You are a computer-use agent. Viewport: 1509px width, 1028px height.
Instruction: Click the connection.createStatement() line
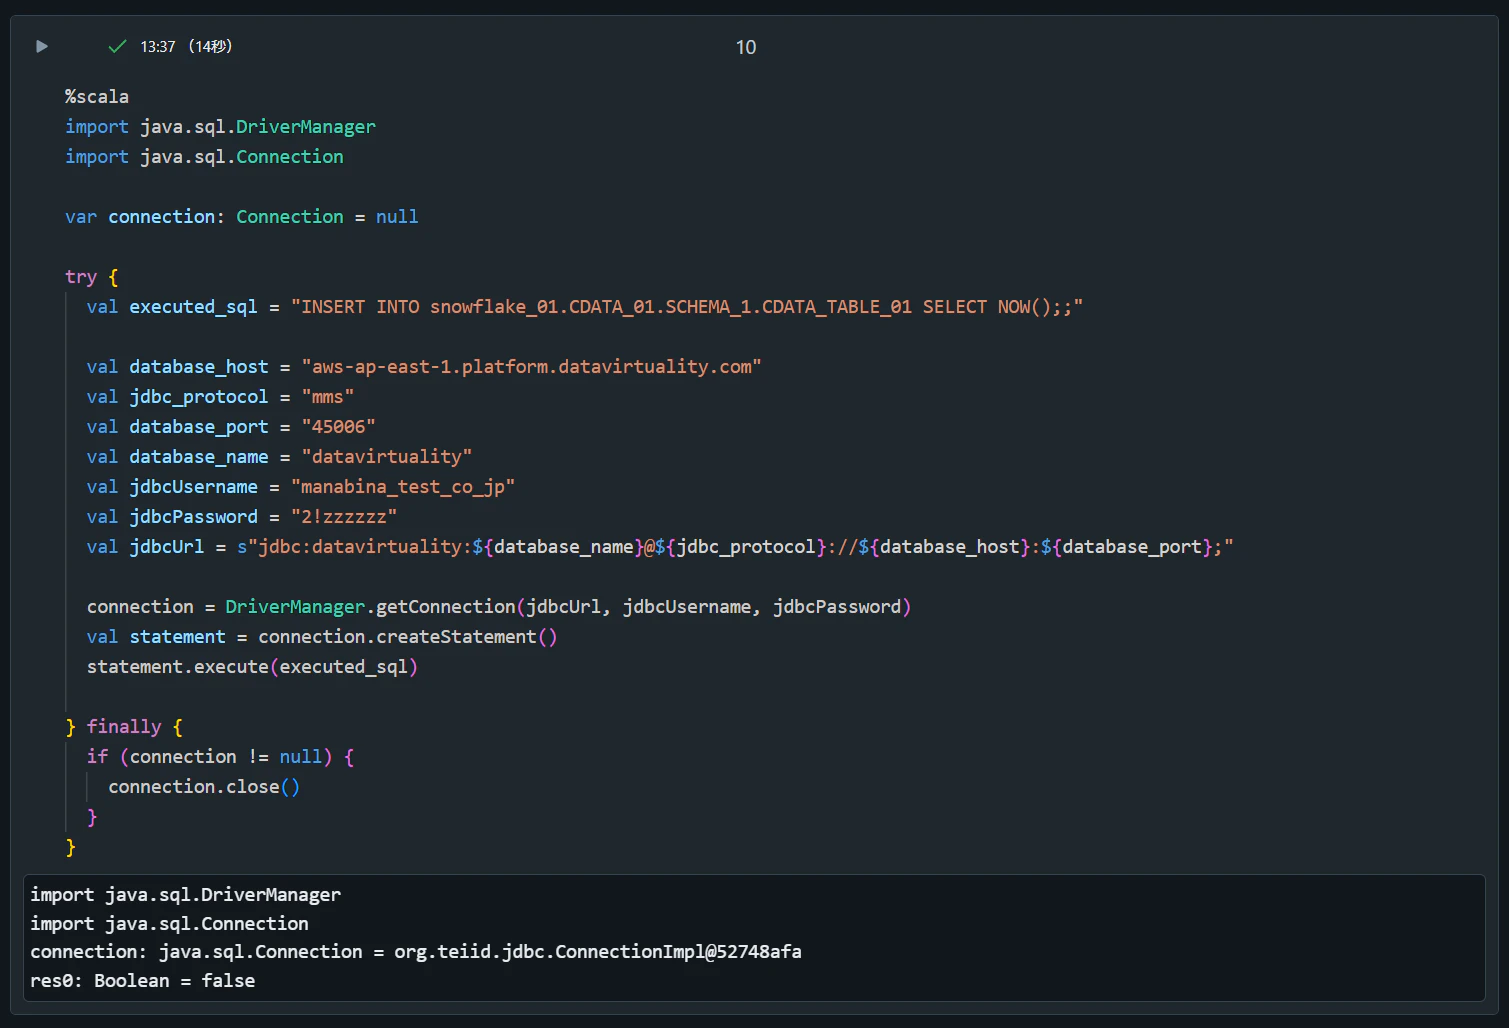click(322, 637)
